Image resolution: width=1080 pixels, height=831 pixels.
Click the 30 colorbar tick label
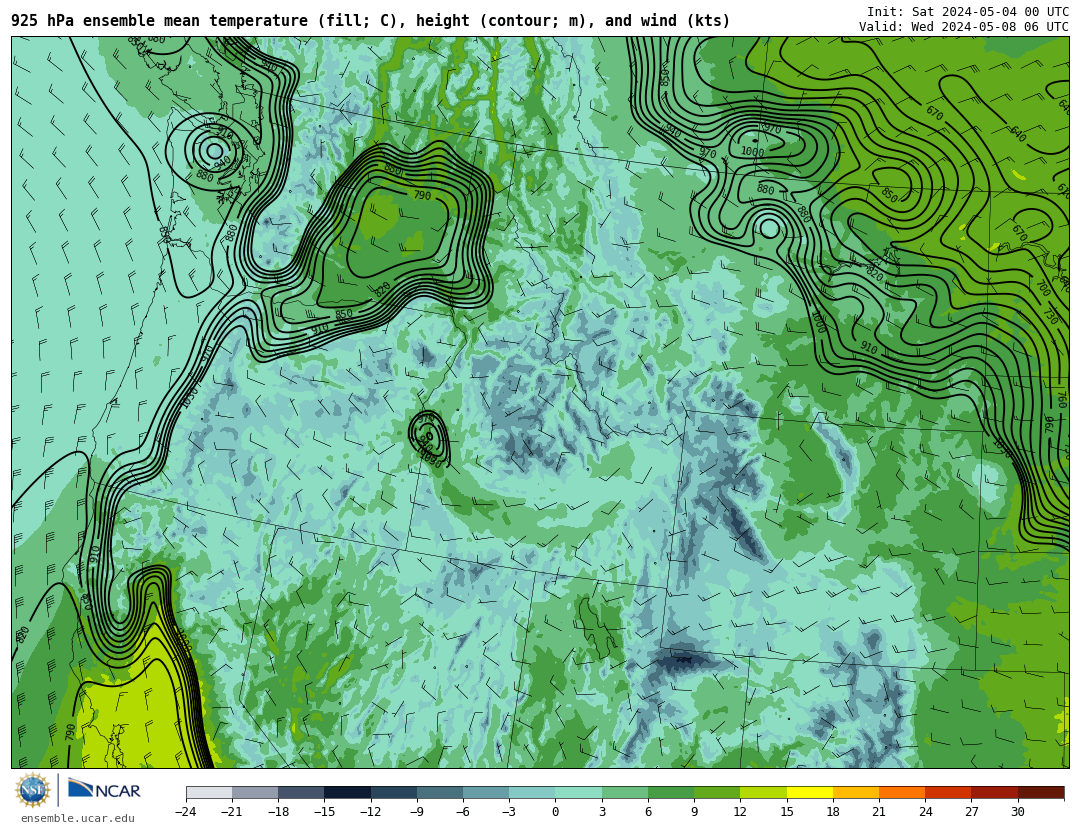click(x=1017, y=812)
